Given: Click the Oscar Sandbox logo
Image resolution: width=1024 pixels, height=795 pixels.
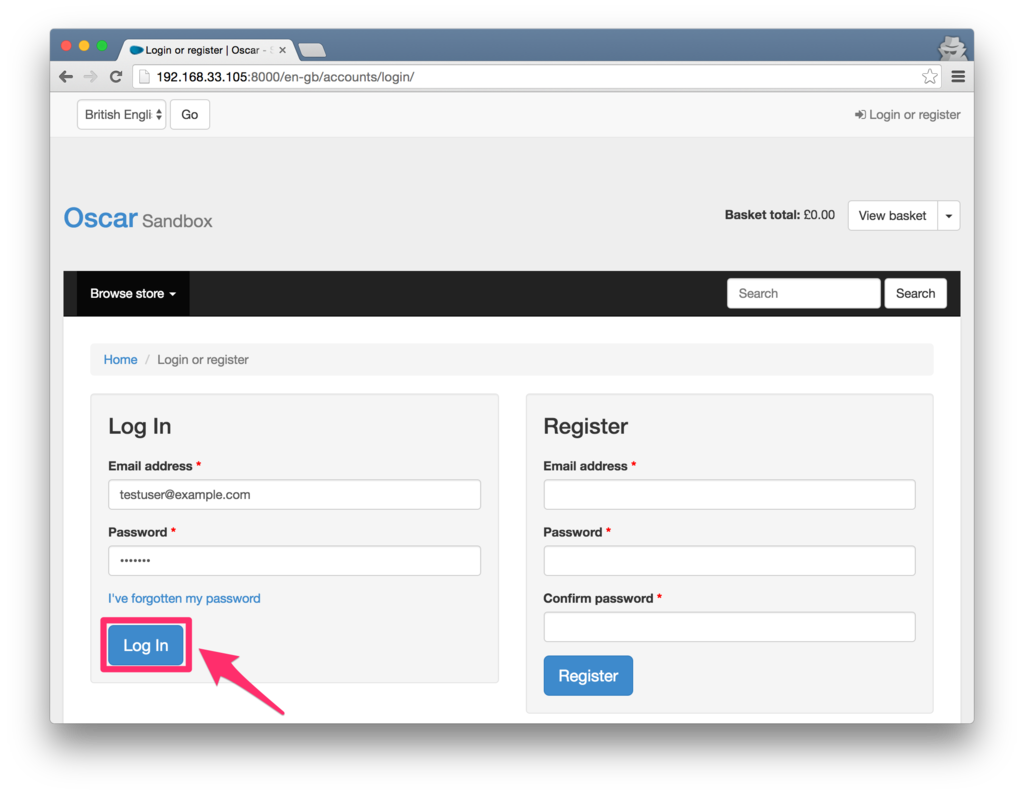Looking at the screenshot, I should point(138,218).
